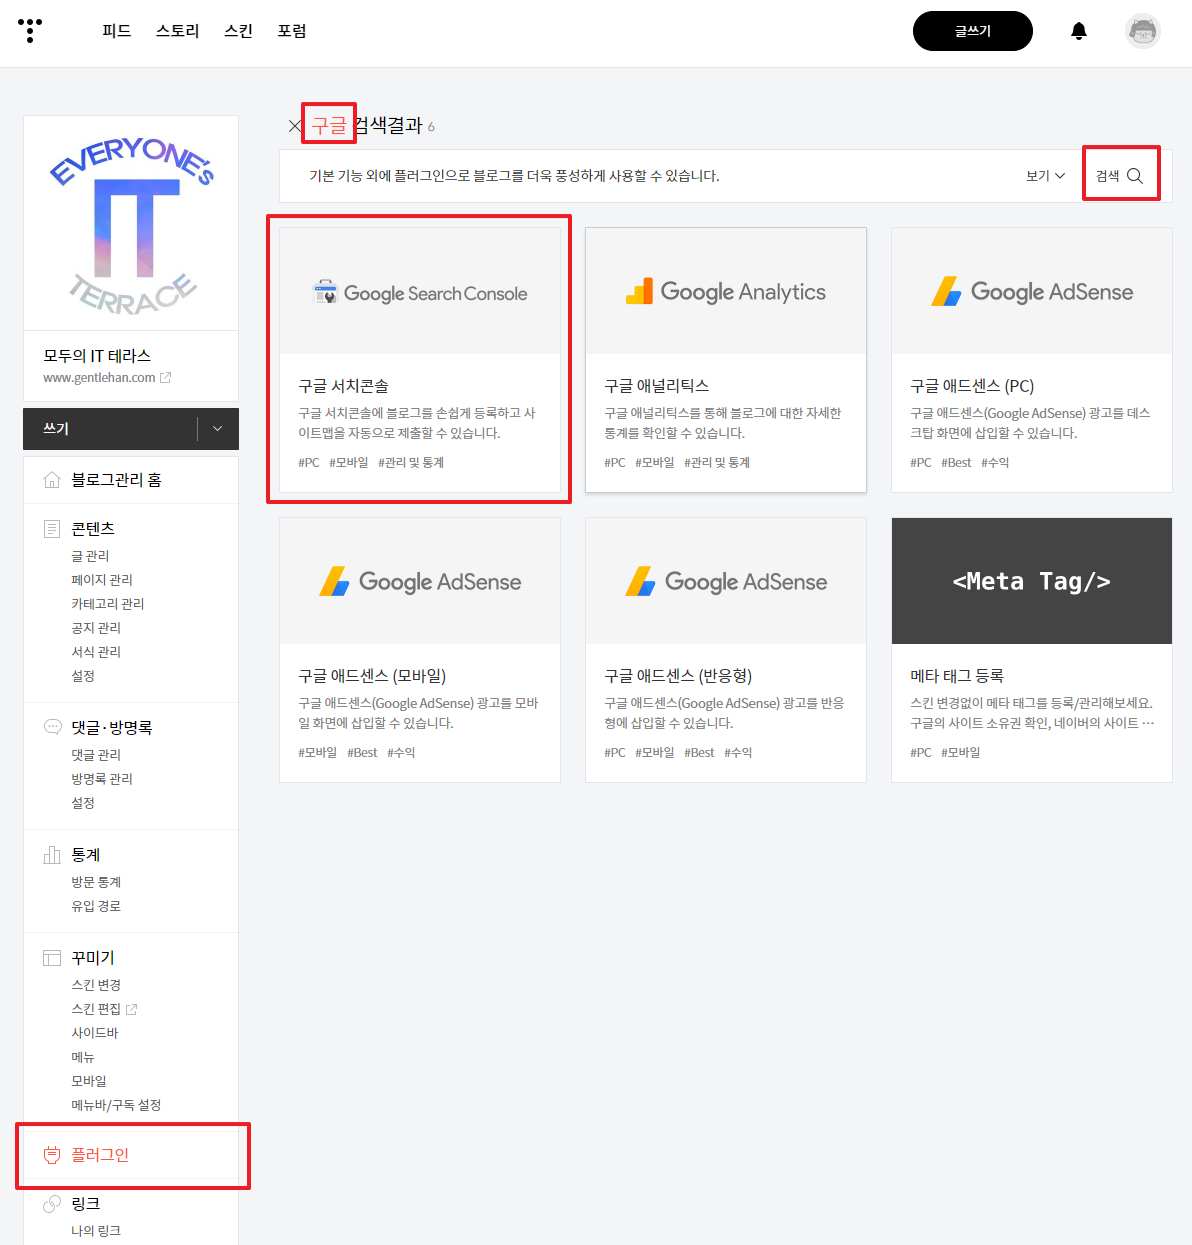The width and height of the screenshot is (1192, 1245).
Task: Open external link icon next to www.gentlehan.com
Action: [166, 378]
